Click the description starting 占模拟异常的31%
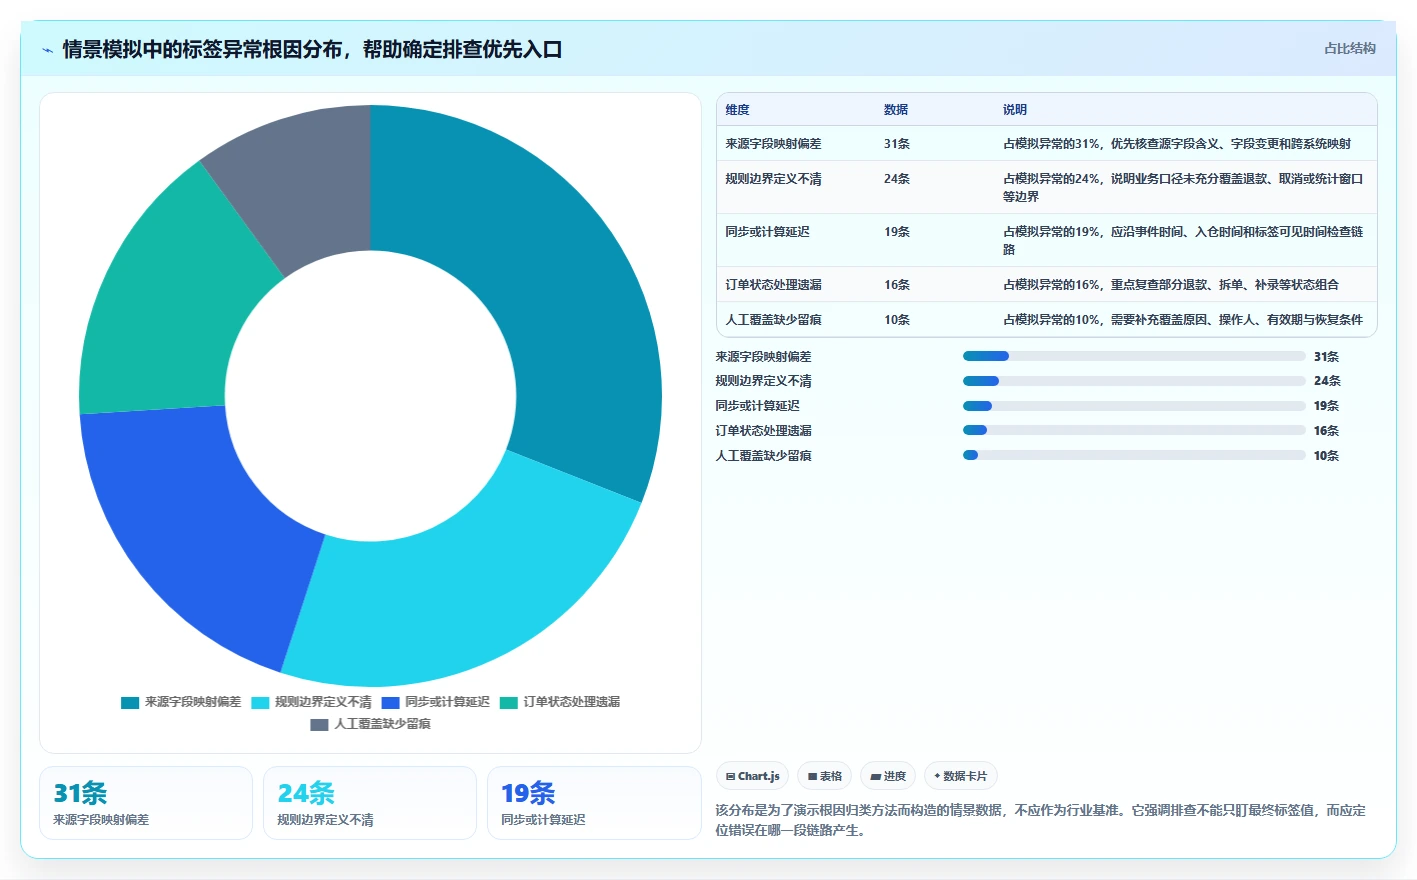Image resolution: width=1417 pixels, height=880 pixels. pos(1177,144)
